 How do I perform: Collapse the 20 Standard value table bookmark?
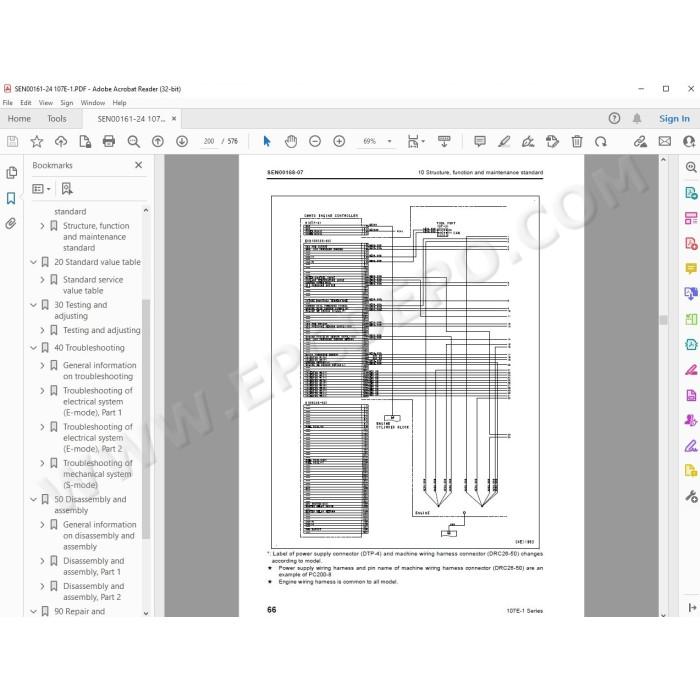tap(33, 262)
